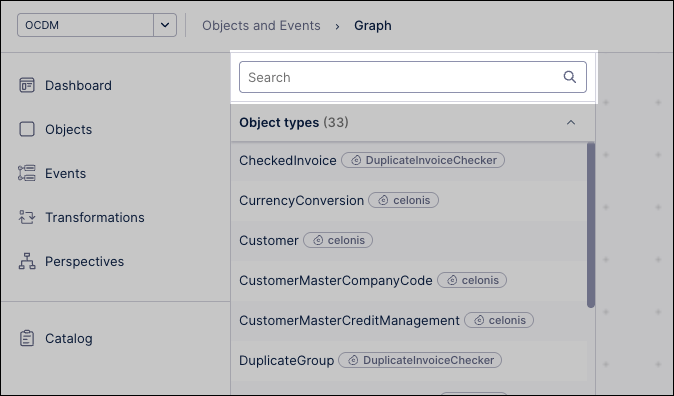Viewport: 674px width, 396px height.
Task: Select the Customer object type
Action: (269, 240)
